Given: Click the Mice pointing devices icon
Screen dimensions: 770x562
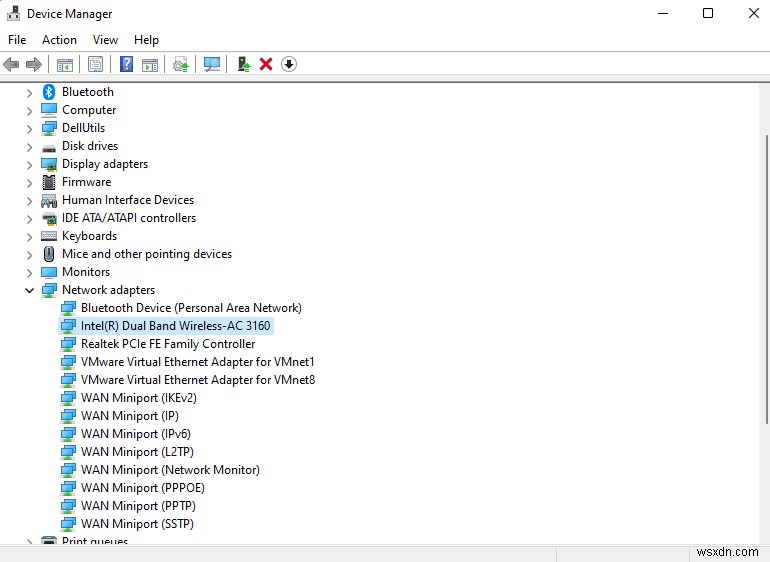Looking at the screenshot, I should click(x=49, y=254).
